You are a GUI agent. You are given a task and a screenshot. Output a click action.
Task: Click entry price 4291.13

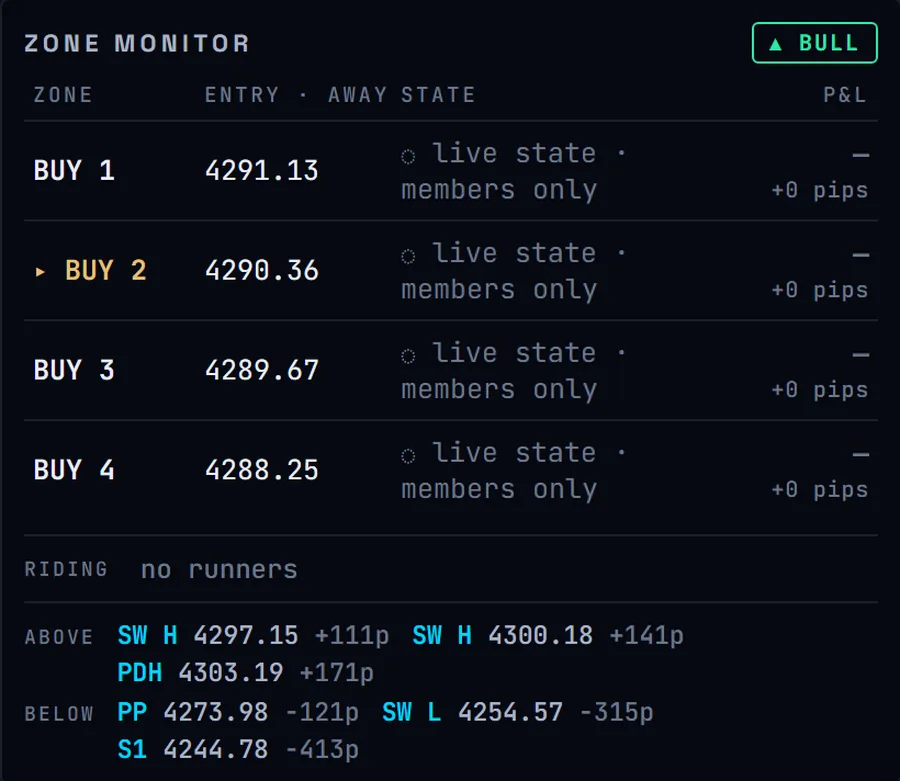pos(262,170)
